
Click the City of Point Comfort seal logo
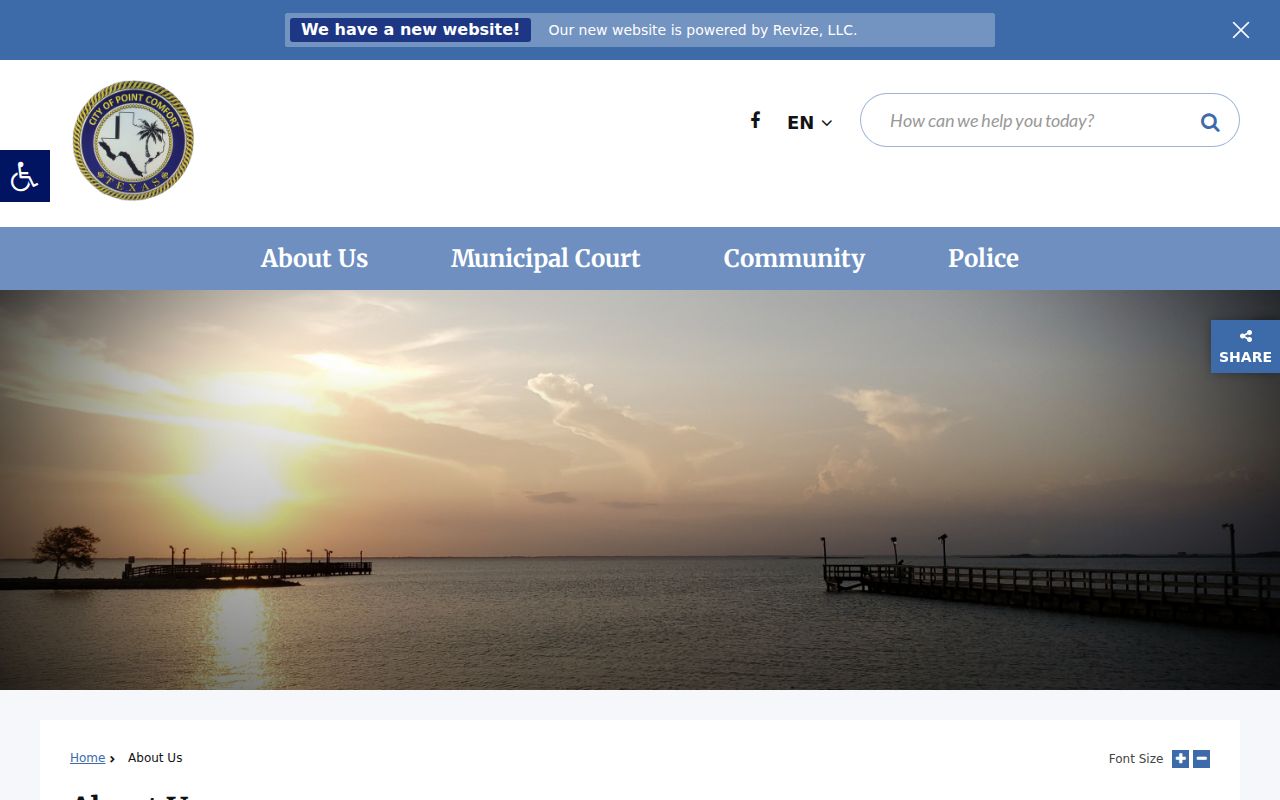click(x=133, y=141)
